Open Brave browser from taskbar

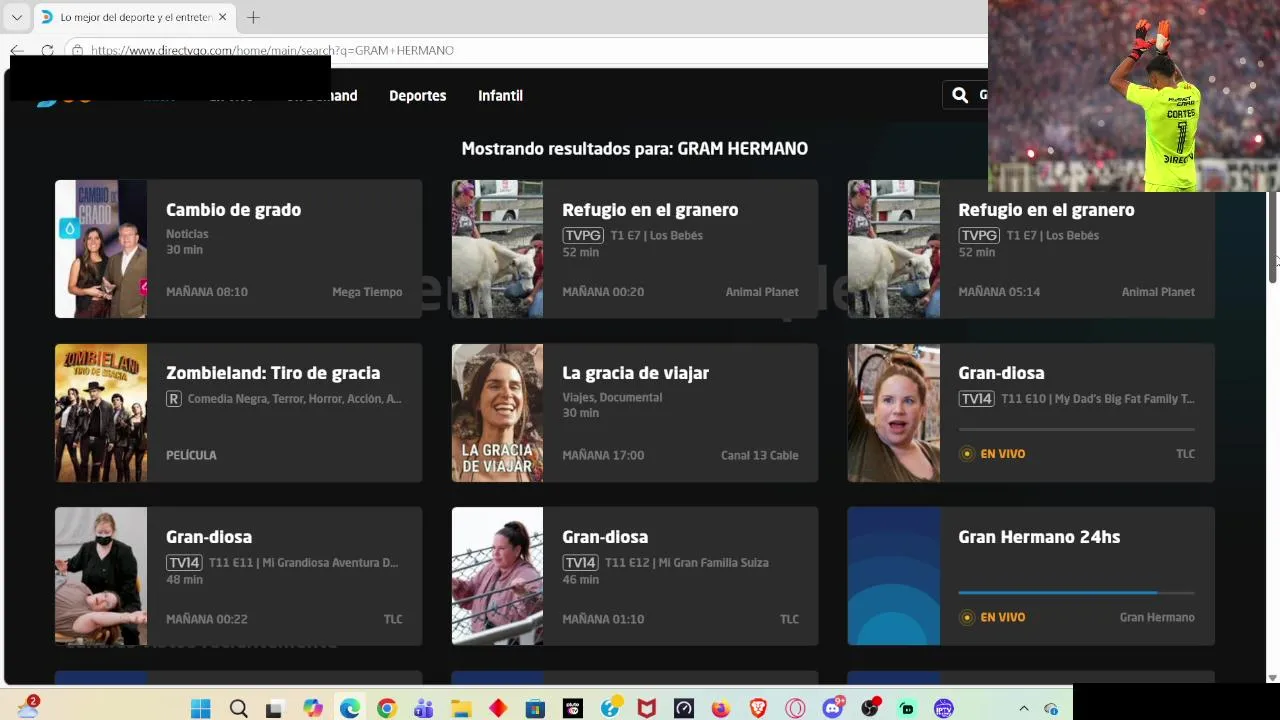coord(758,708)
